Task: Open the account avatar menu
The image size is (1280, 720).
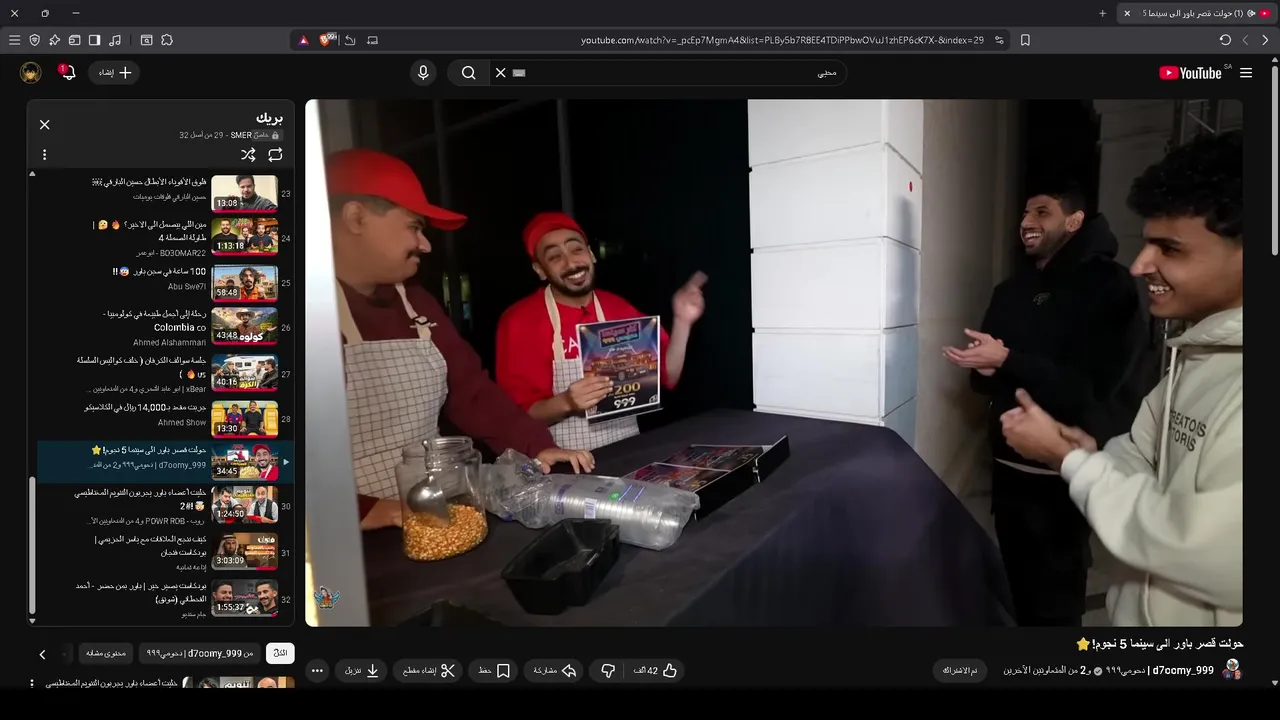Action: tap(31, 73)
